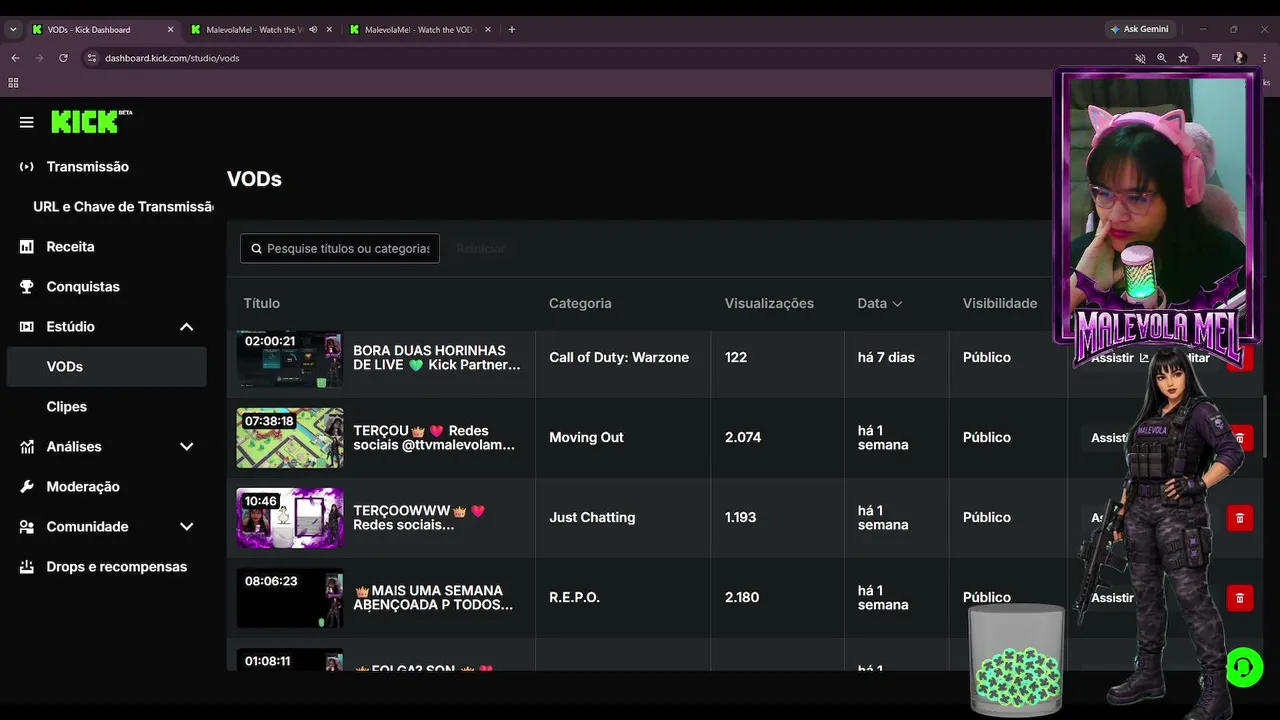1280x720 pixels.
Task: Open the hamburger menu beside the Kick logo
Action: pyautogui.click(x=27, y=122)
